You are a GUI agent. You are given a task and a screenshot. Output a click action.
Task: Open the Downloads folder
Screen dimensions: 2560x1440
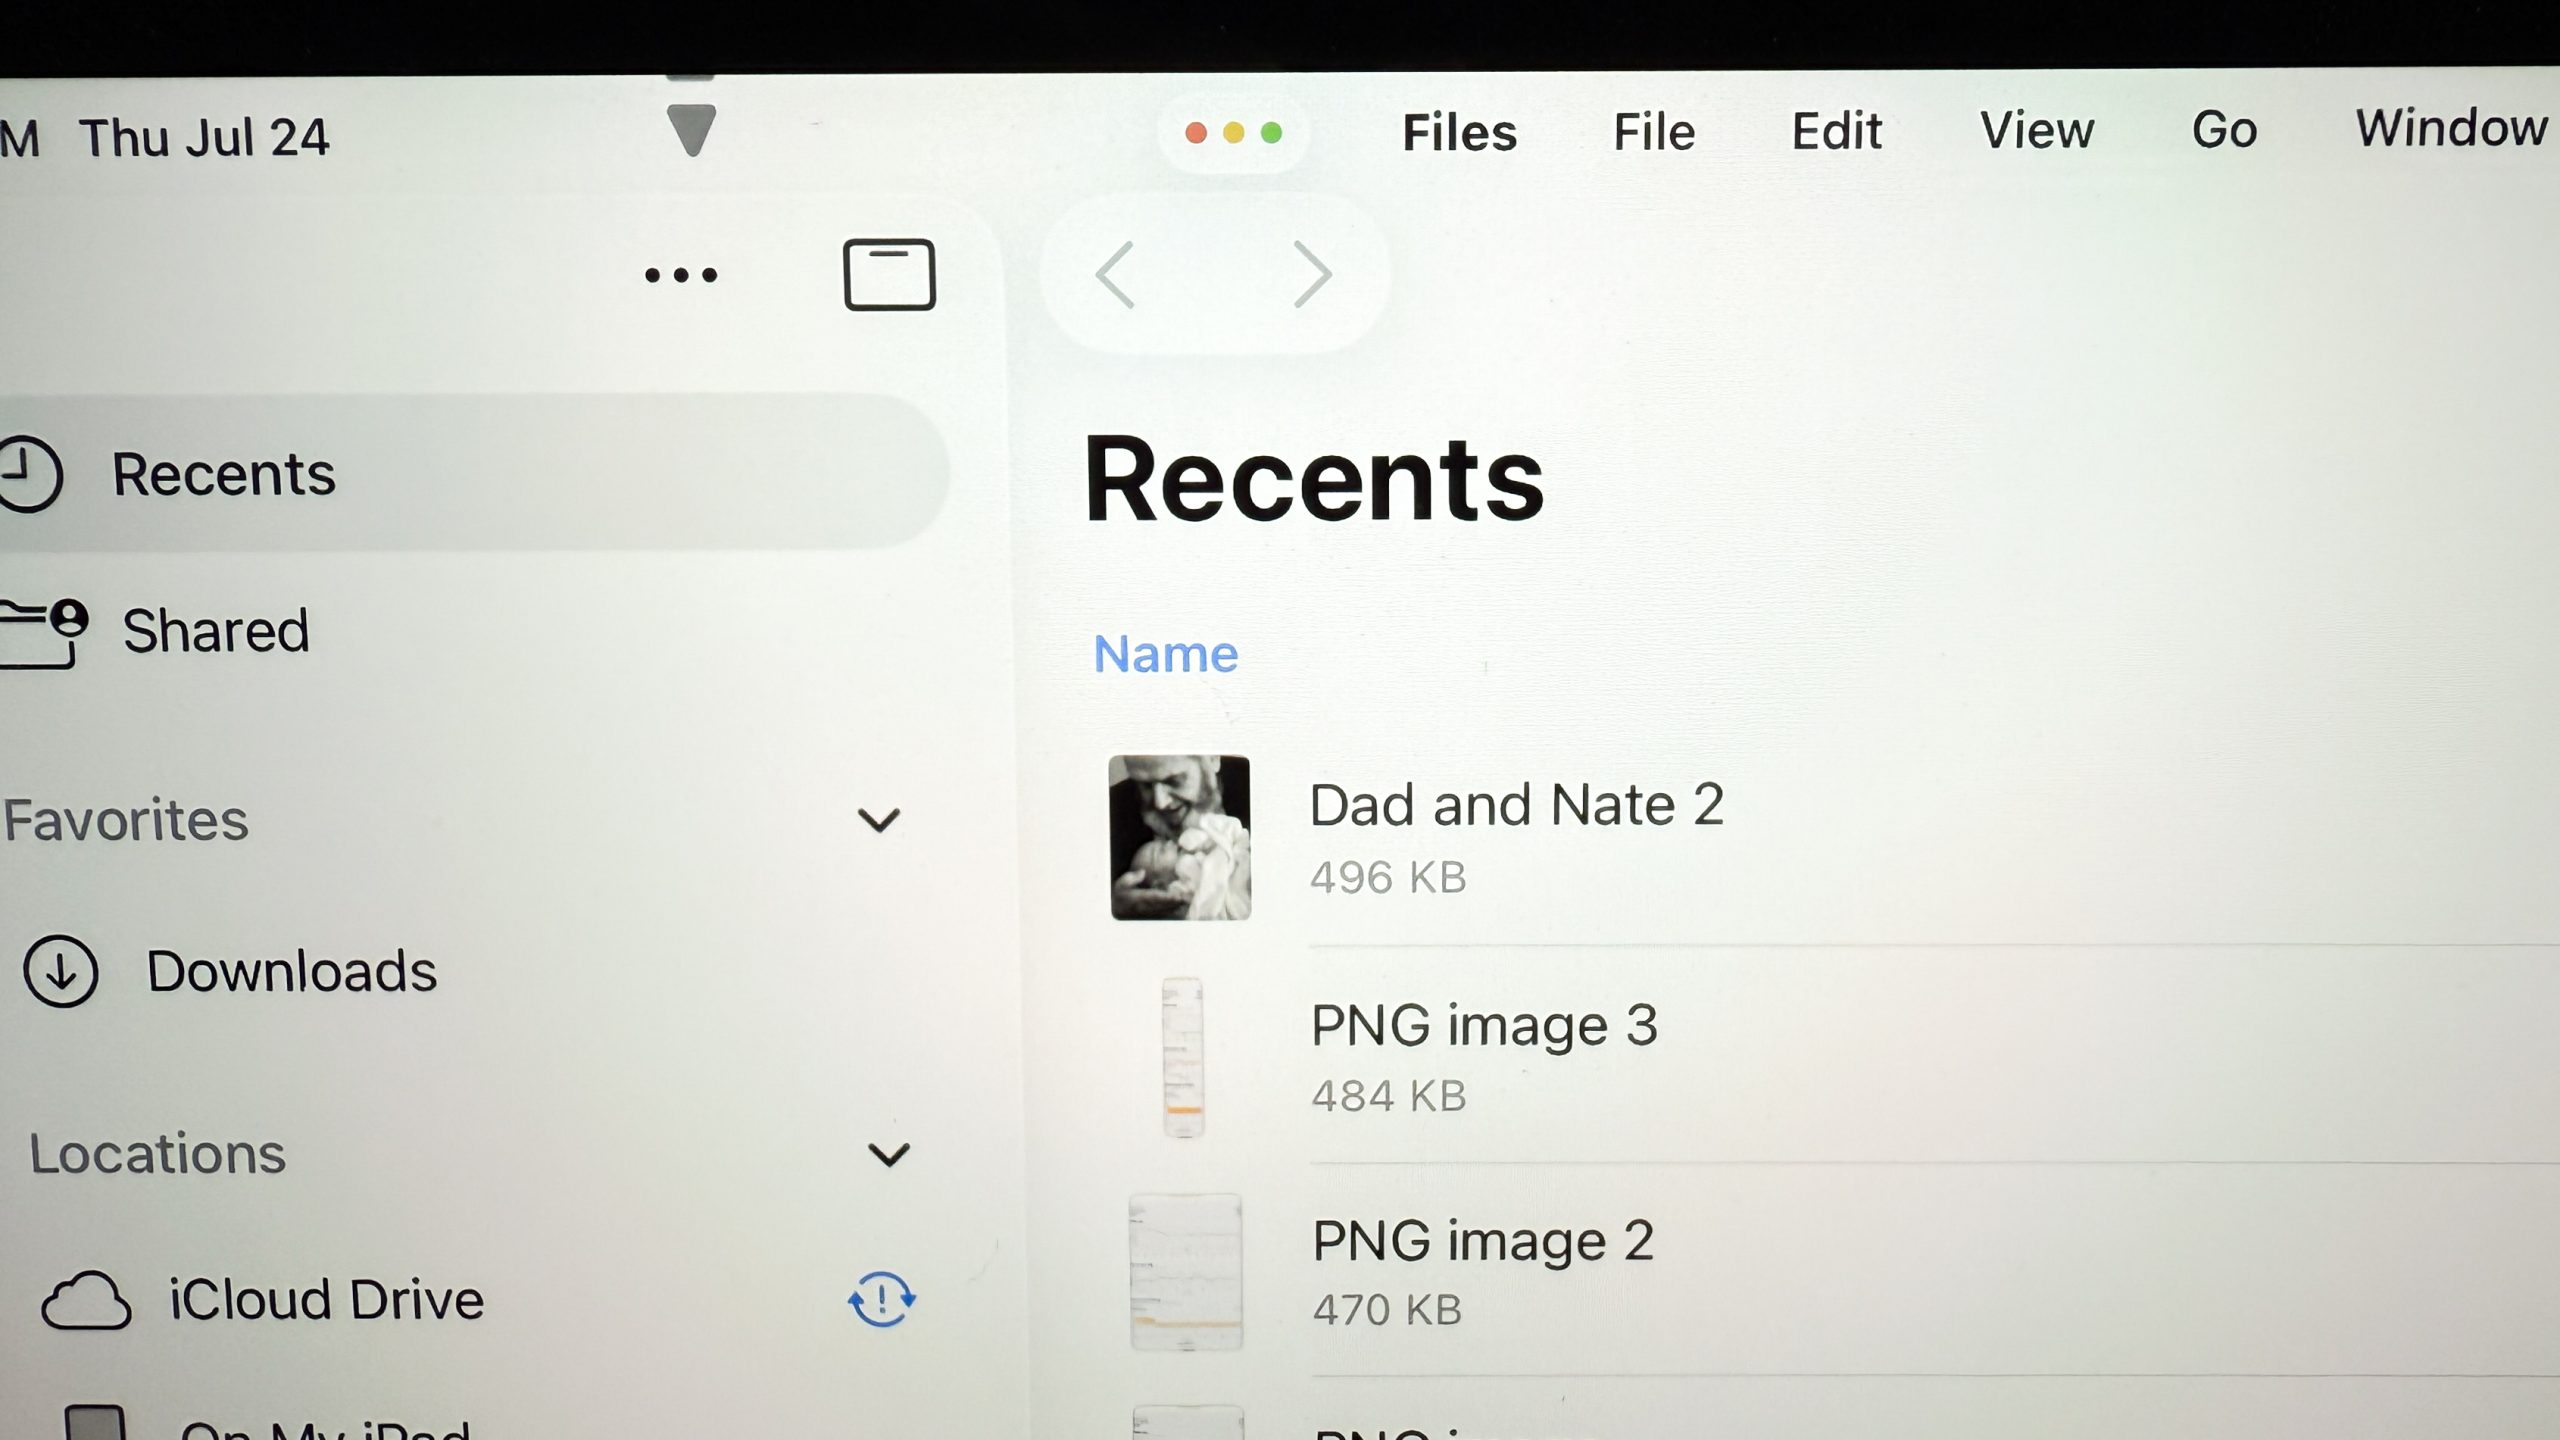coord(291,968)
